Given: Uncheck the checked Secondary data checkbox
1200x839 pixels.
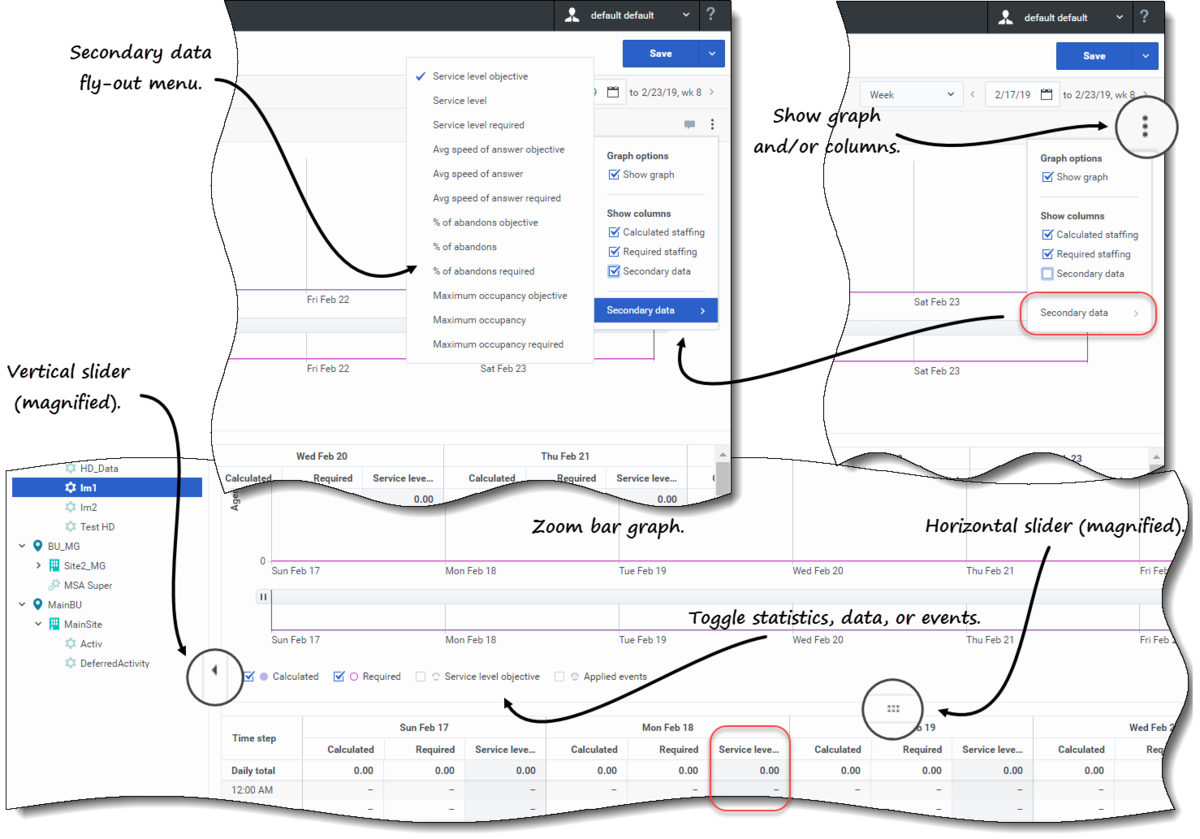Looking at the screenshot, I should click(x=614, y=271).
